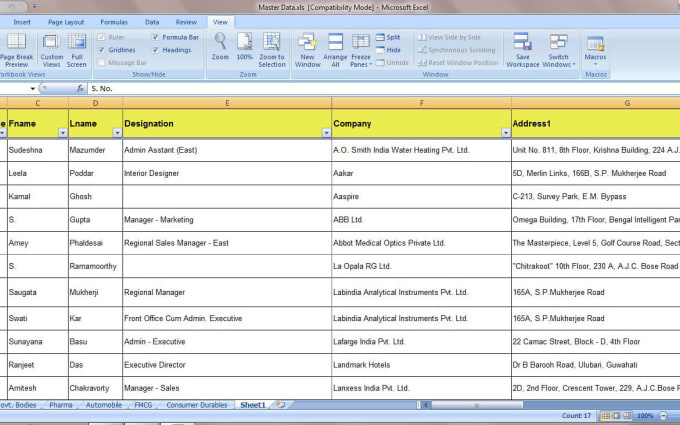The image size is (680, 425).
Task: Select cell 'Admin Asstant (East)'
Action: (x=227, y=150)
